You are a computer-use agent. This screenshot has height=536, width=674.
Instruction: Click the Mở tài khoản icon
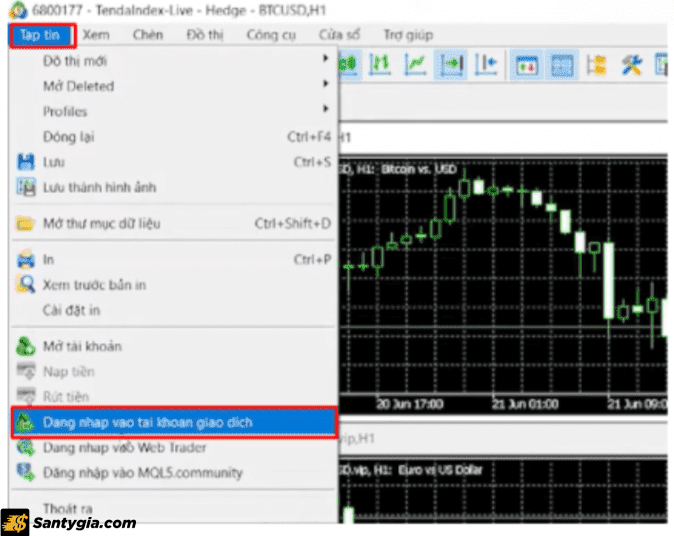coord(25,346)
